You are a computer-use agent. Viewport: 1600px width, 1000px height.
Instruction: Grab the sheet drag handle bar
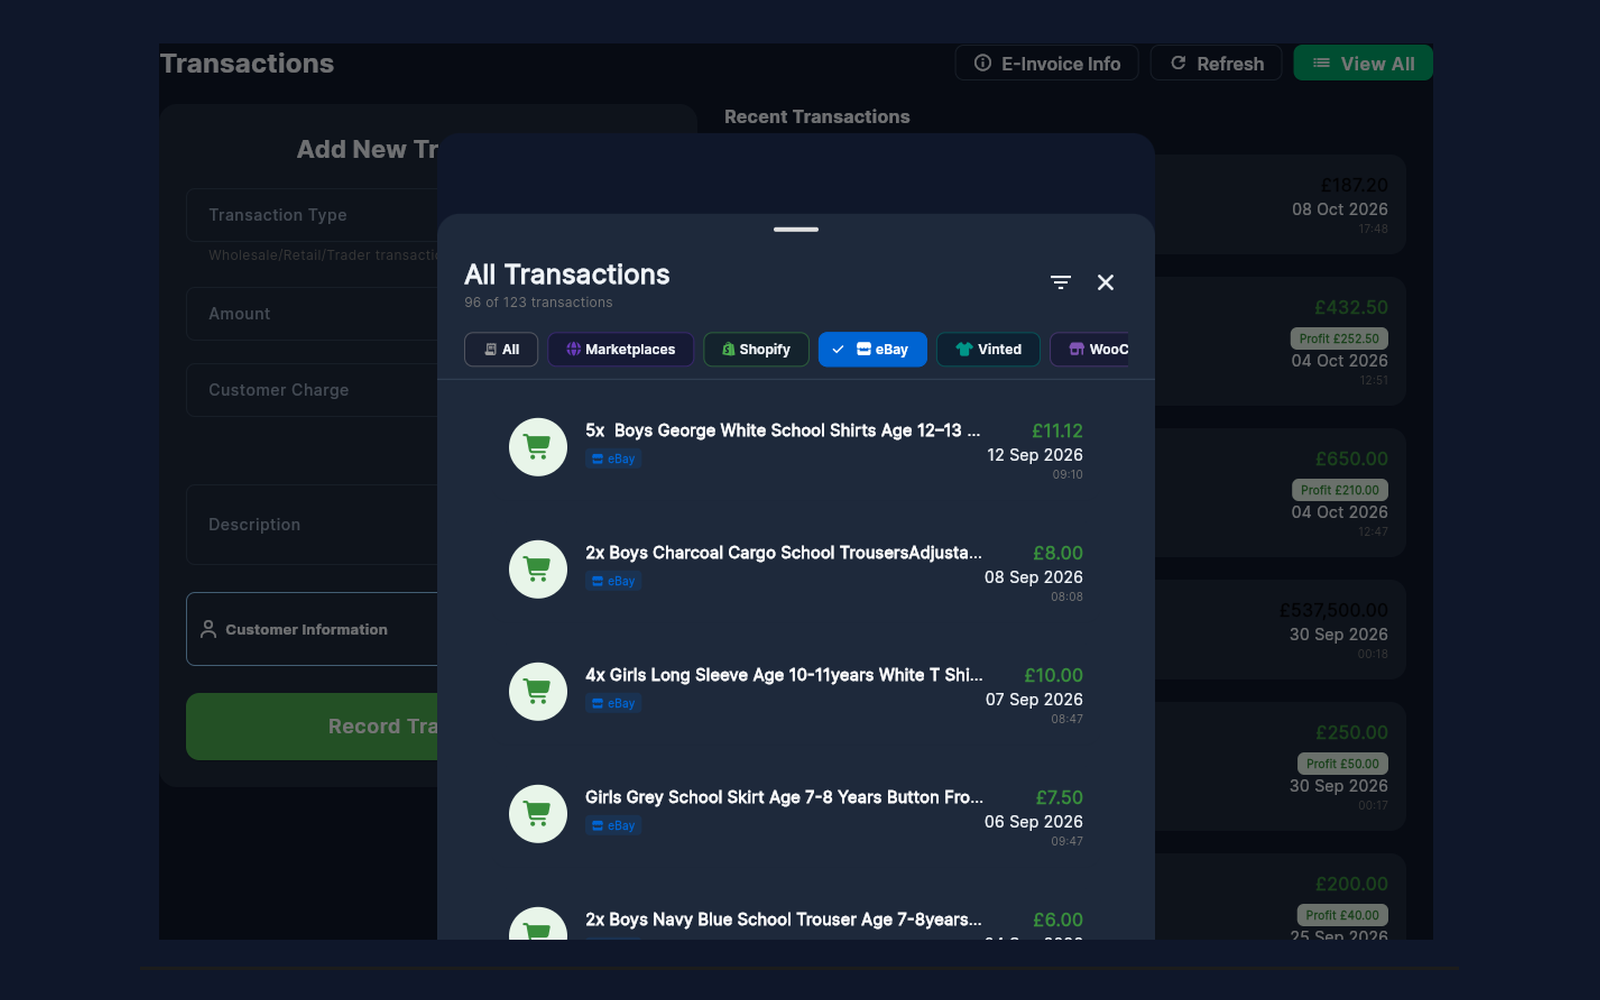[x=796, y=229]
